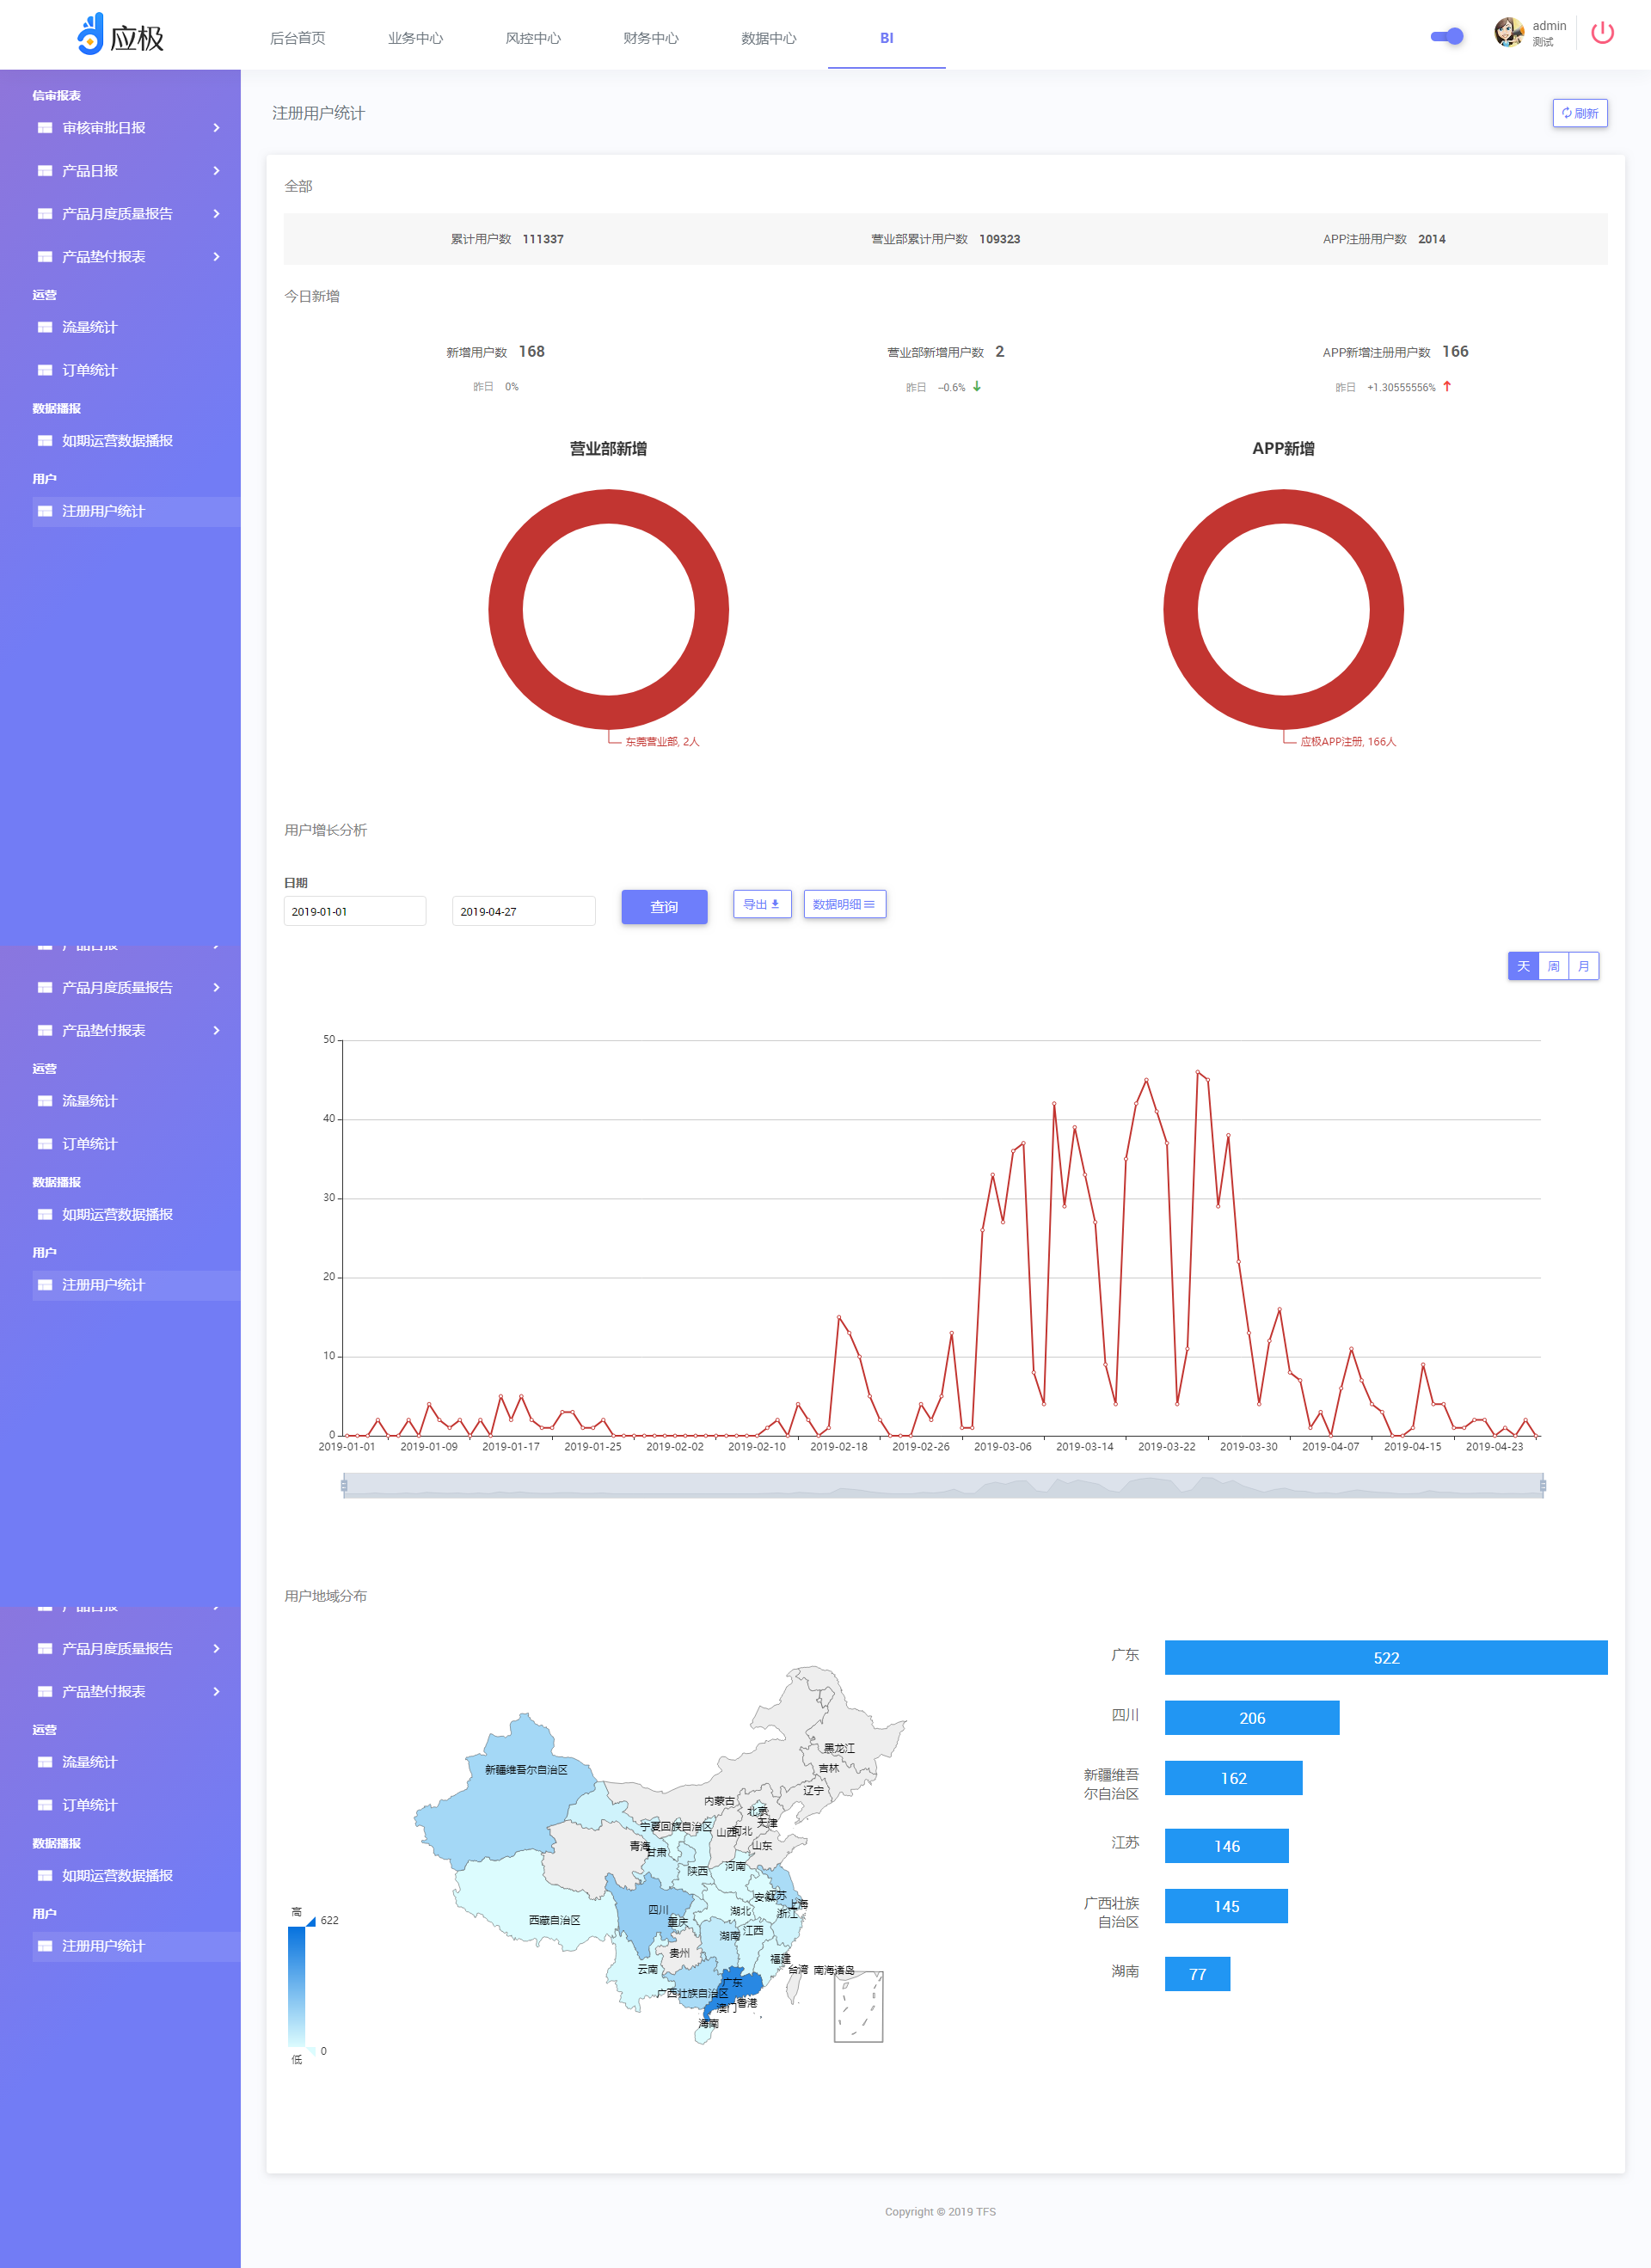This screenshot has width=1651, height=2268.
Task: Click the 广西 bar showing 145
Action: 1226,1905
